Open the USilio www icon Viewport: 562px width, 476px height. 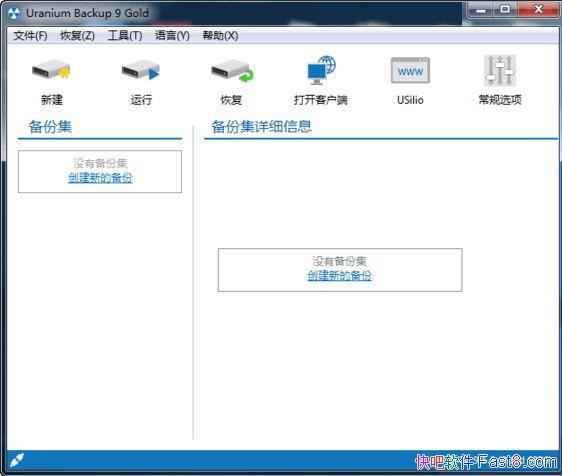(410, 70)
